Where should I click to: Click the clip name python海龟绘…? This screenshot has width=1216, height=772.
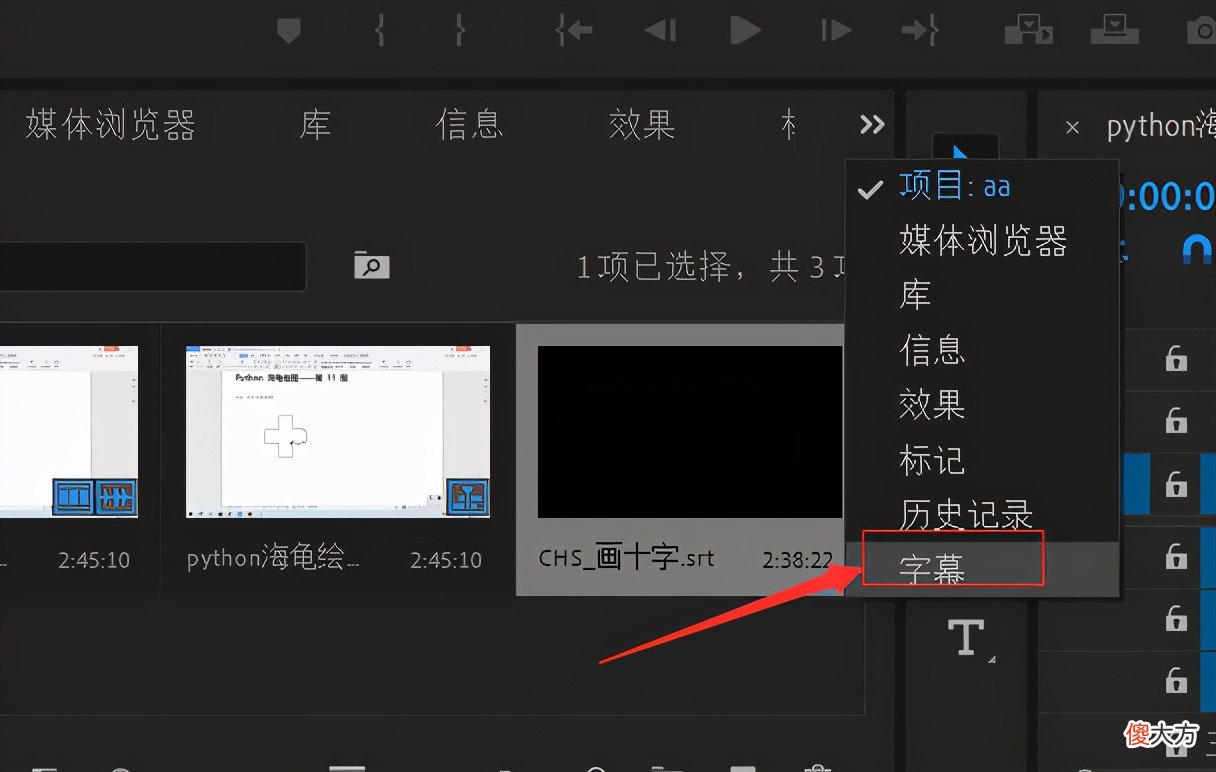(273, 559)
